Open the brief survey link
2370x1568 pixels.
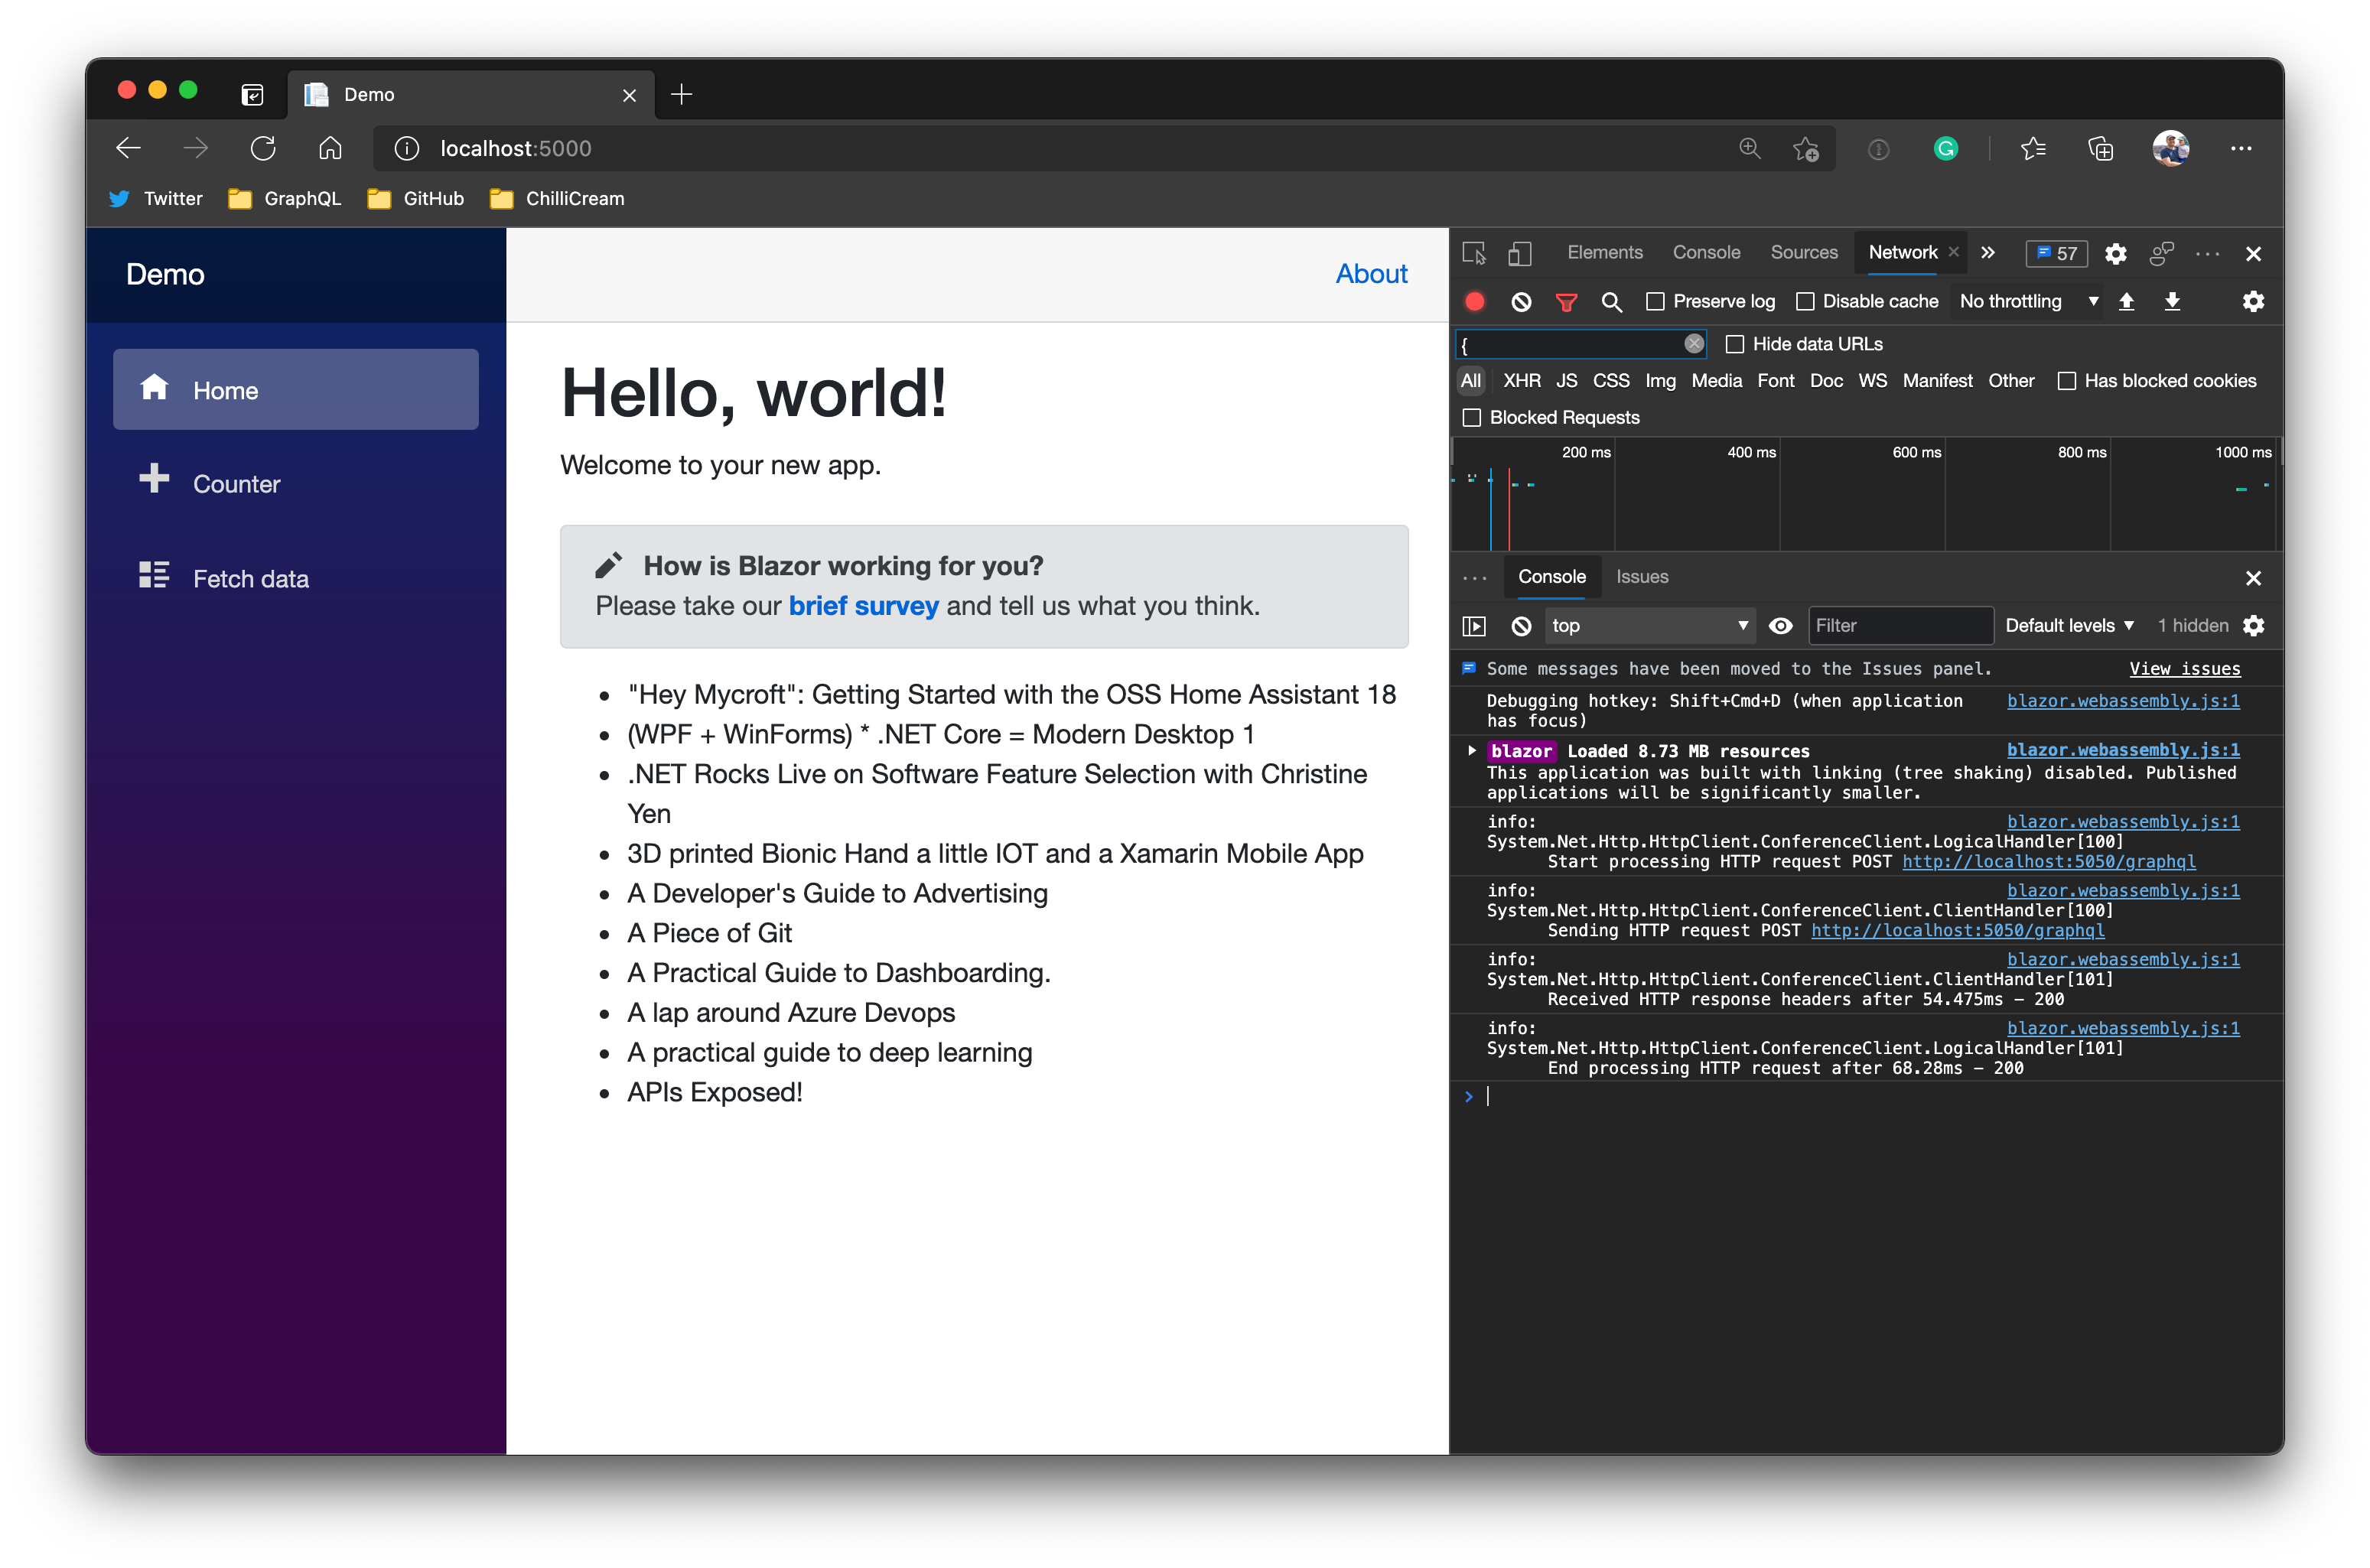[863, 606]
